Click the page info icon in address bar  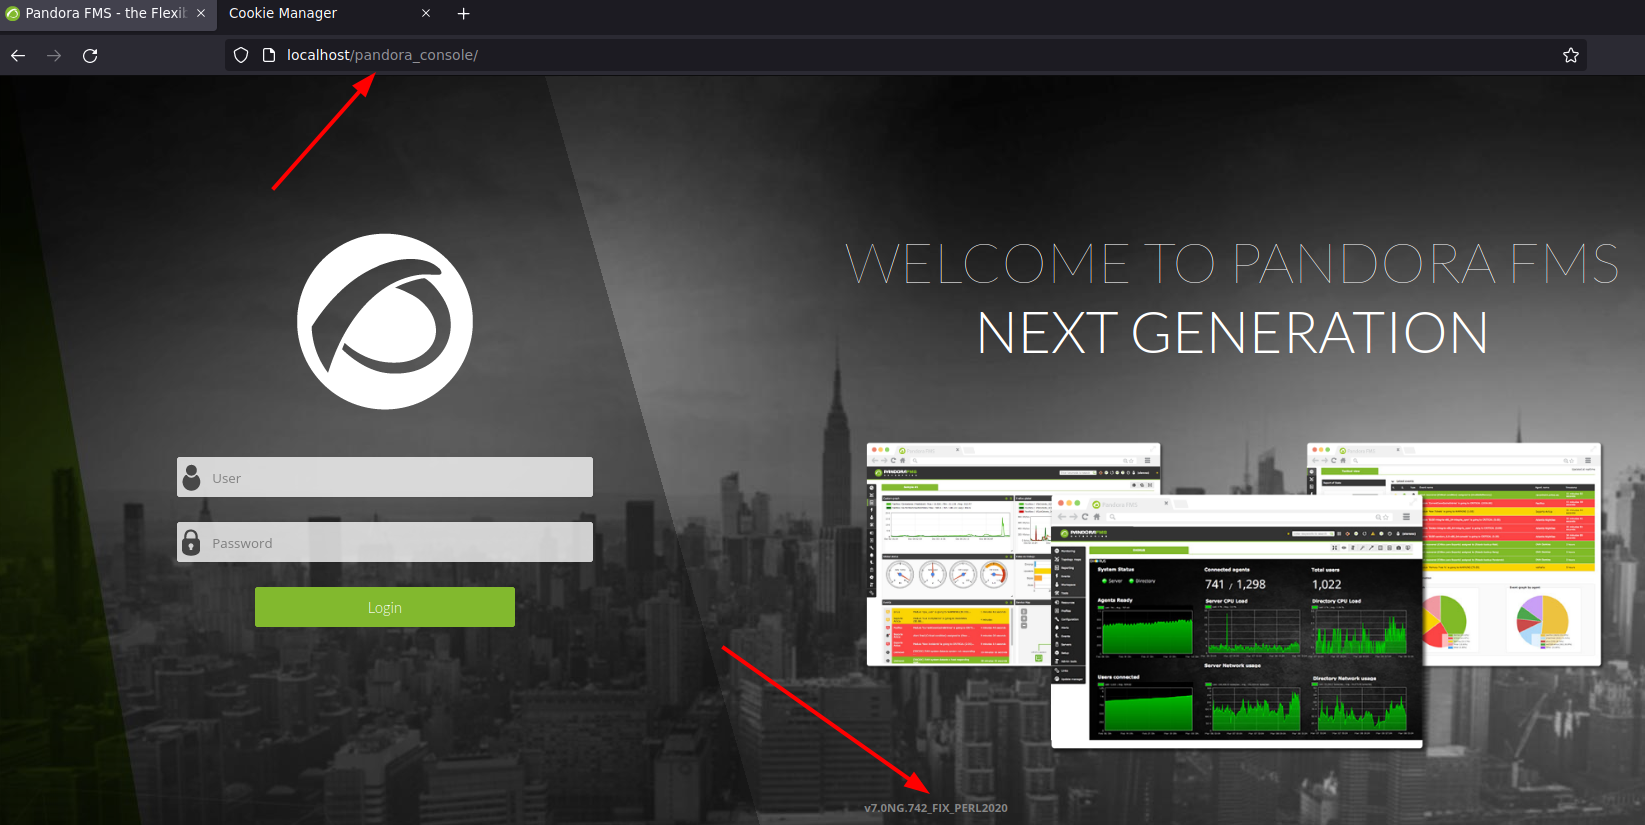[x=268, y=55]
